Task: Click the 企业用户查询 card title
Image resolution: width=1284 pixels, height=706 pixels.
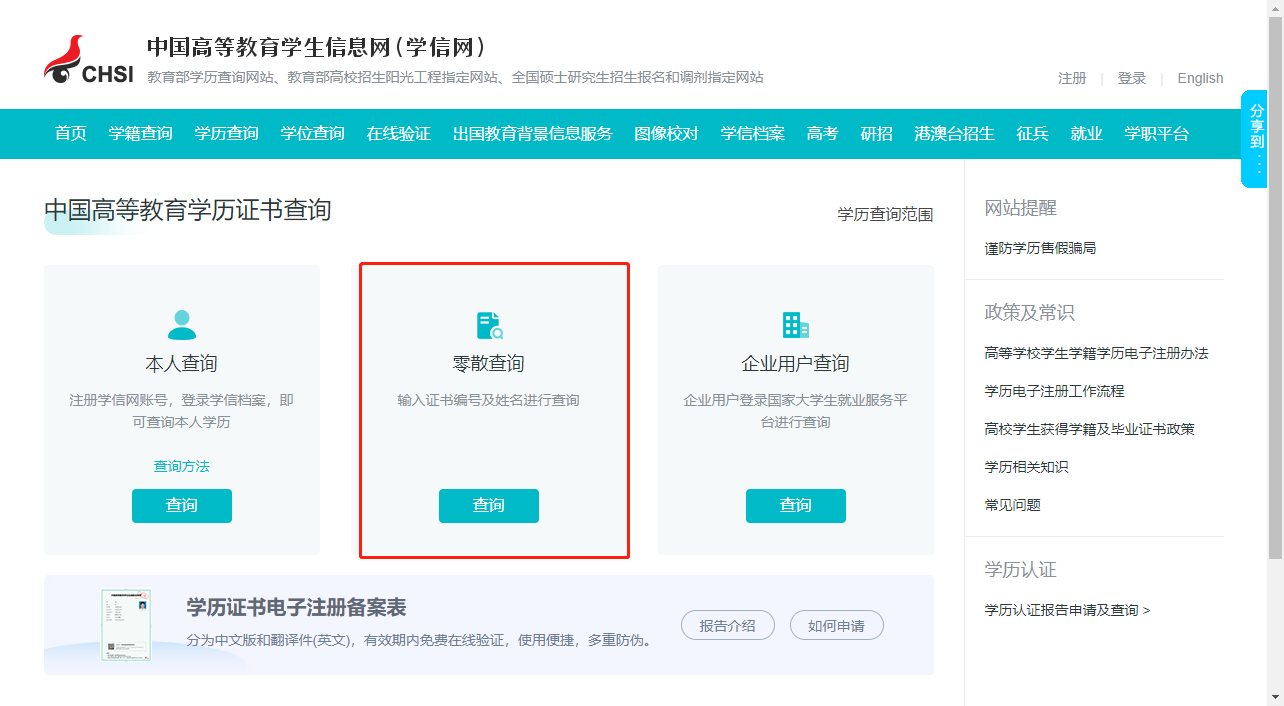Action: tap(796, 363)
